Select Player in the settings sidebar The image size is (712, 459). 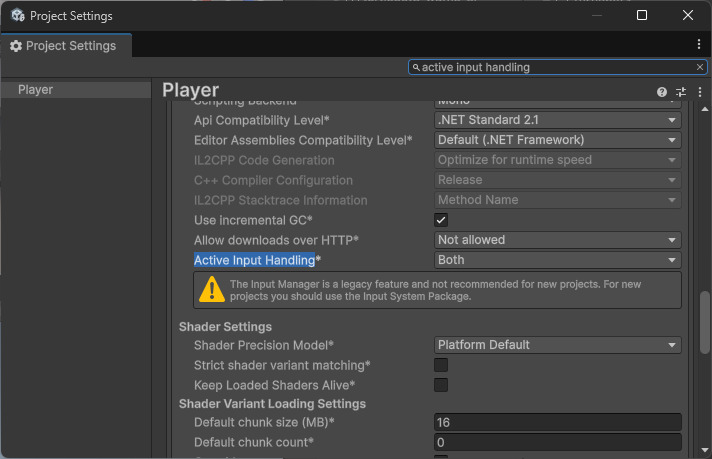[36, 90]
